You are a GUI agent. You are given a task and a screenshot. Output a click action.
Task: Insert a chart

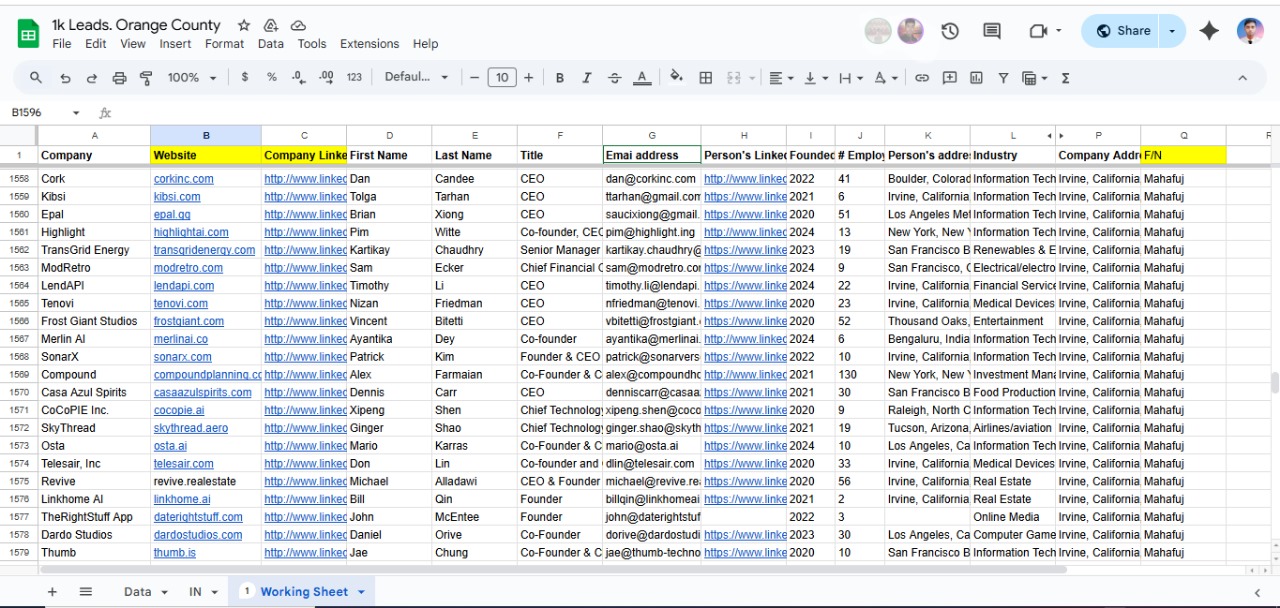(x=976, y=77)
